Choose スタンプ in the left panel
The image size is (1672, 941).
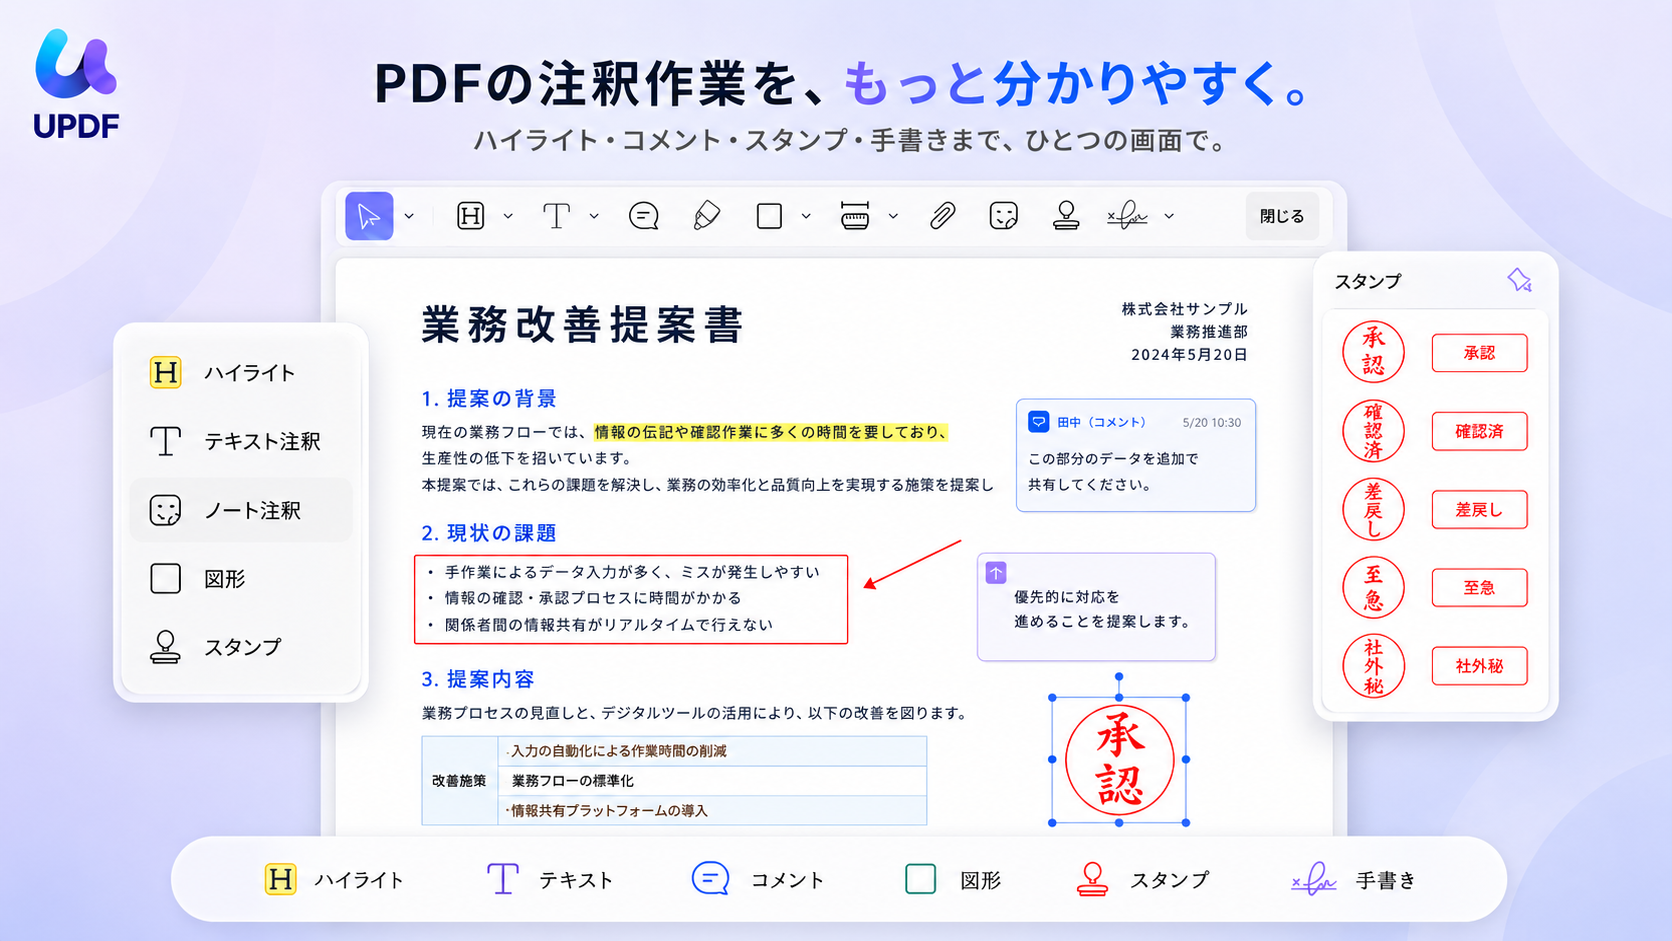coord(241,647)
